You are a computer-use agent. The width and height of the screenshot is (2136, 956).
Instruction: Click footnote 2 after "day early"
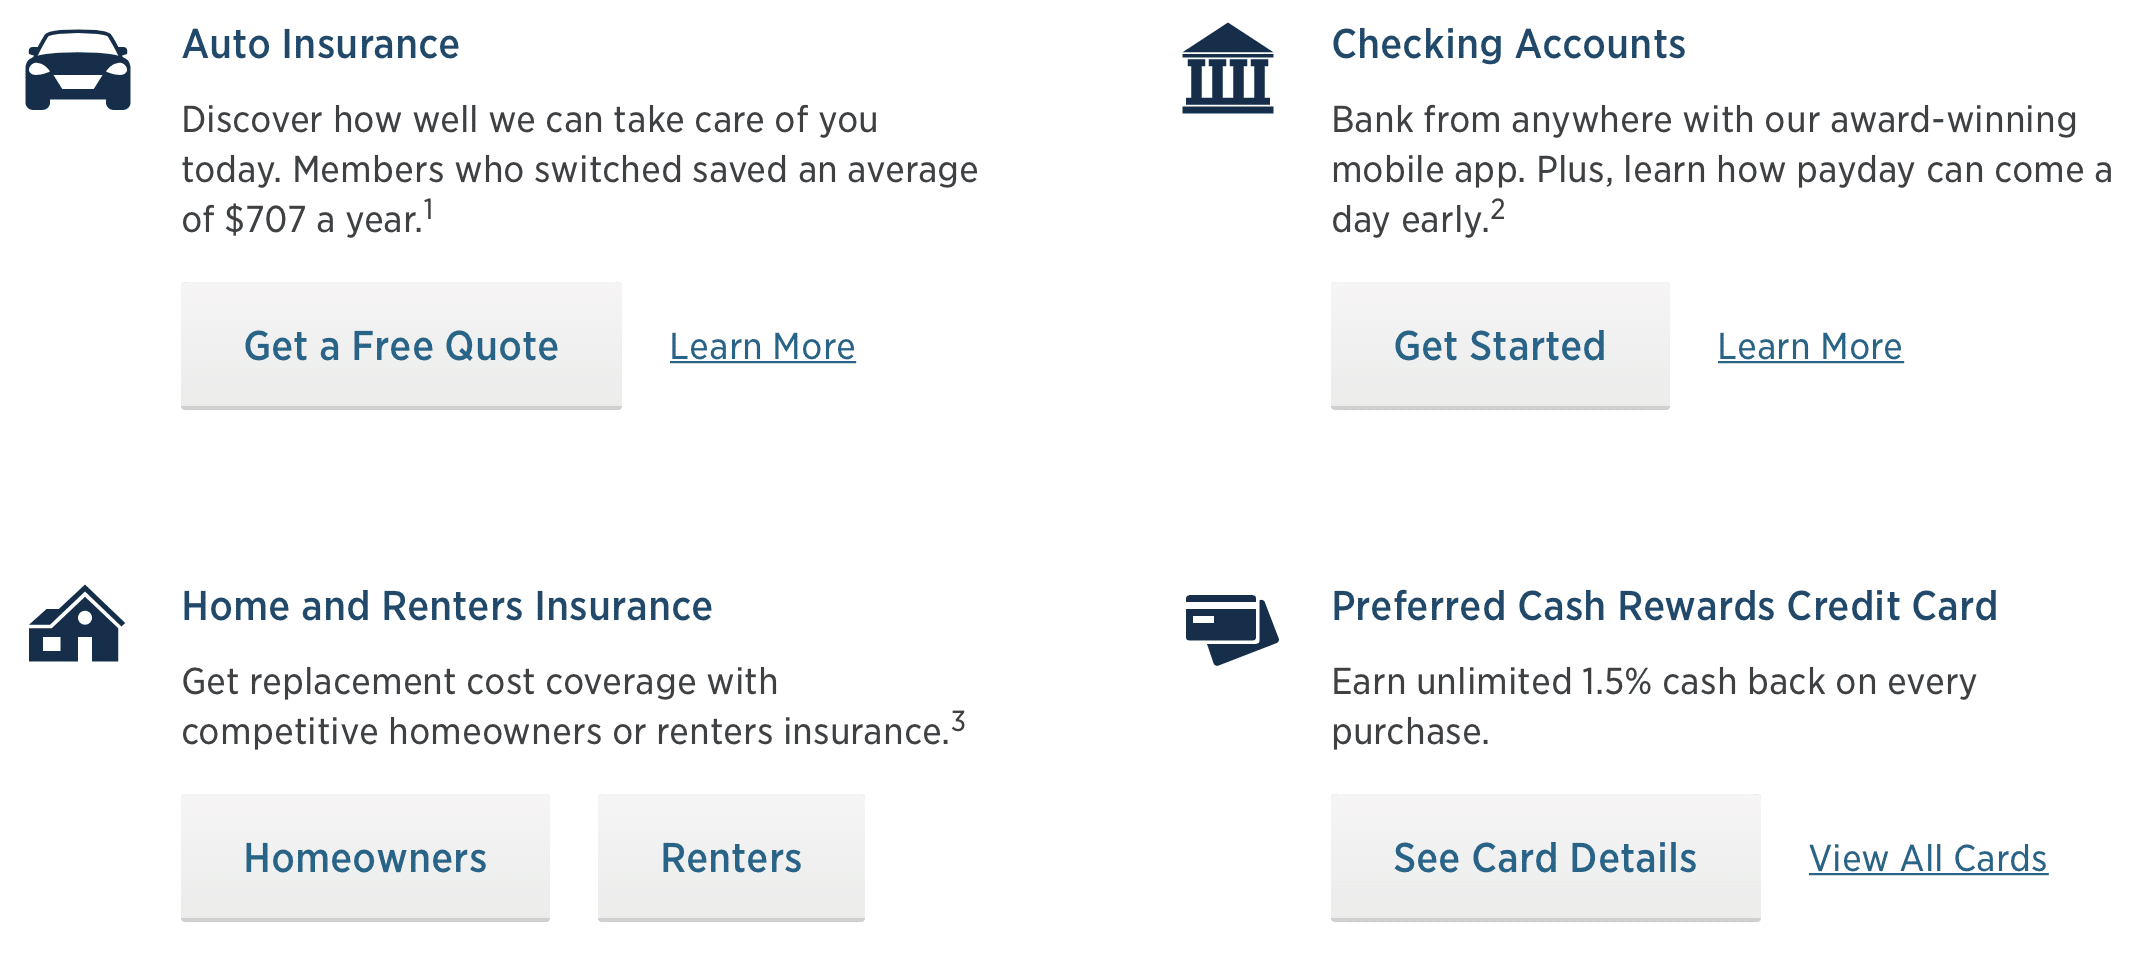[x=1497, y=210]
